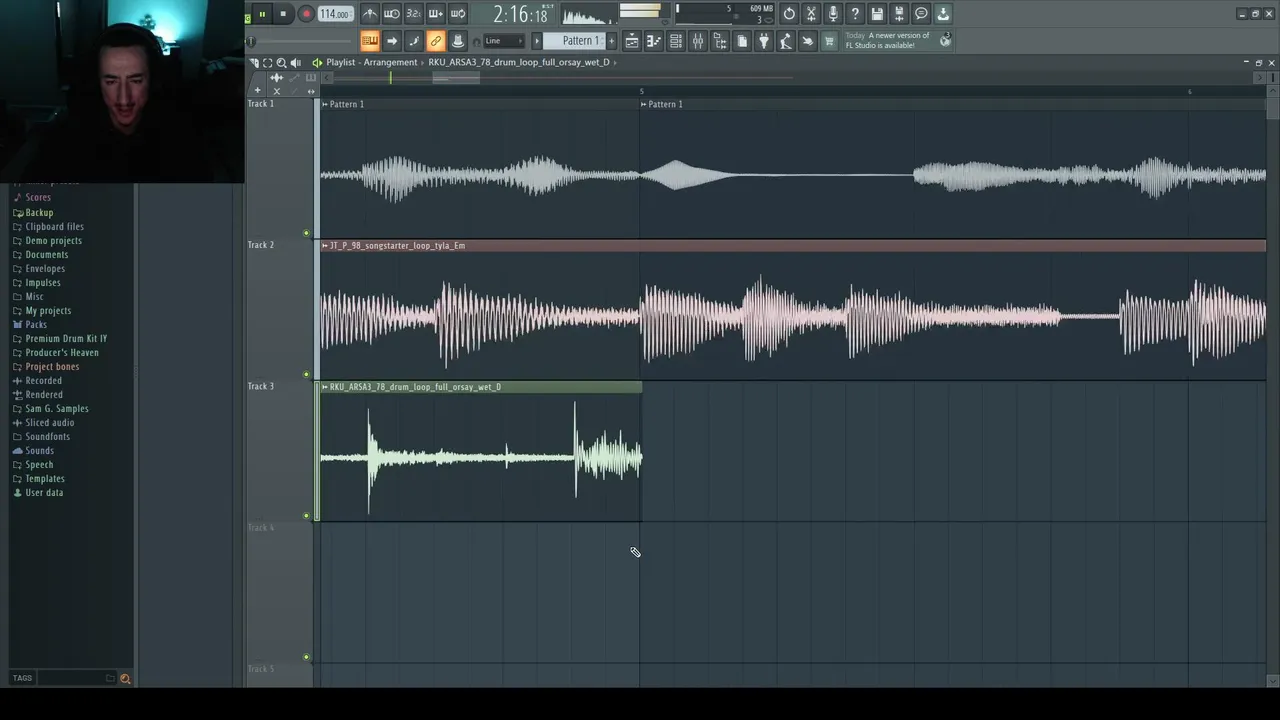Open the menu of the second Pattern 1 clip
The width and height of the screenshot is (1280, 720).
644,104
